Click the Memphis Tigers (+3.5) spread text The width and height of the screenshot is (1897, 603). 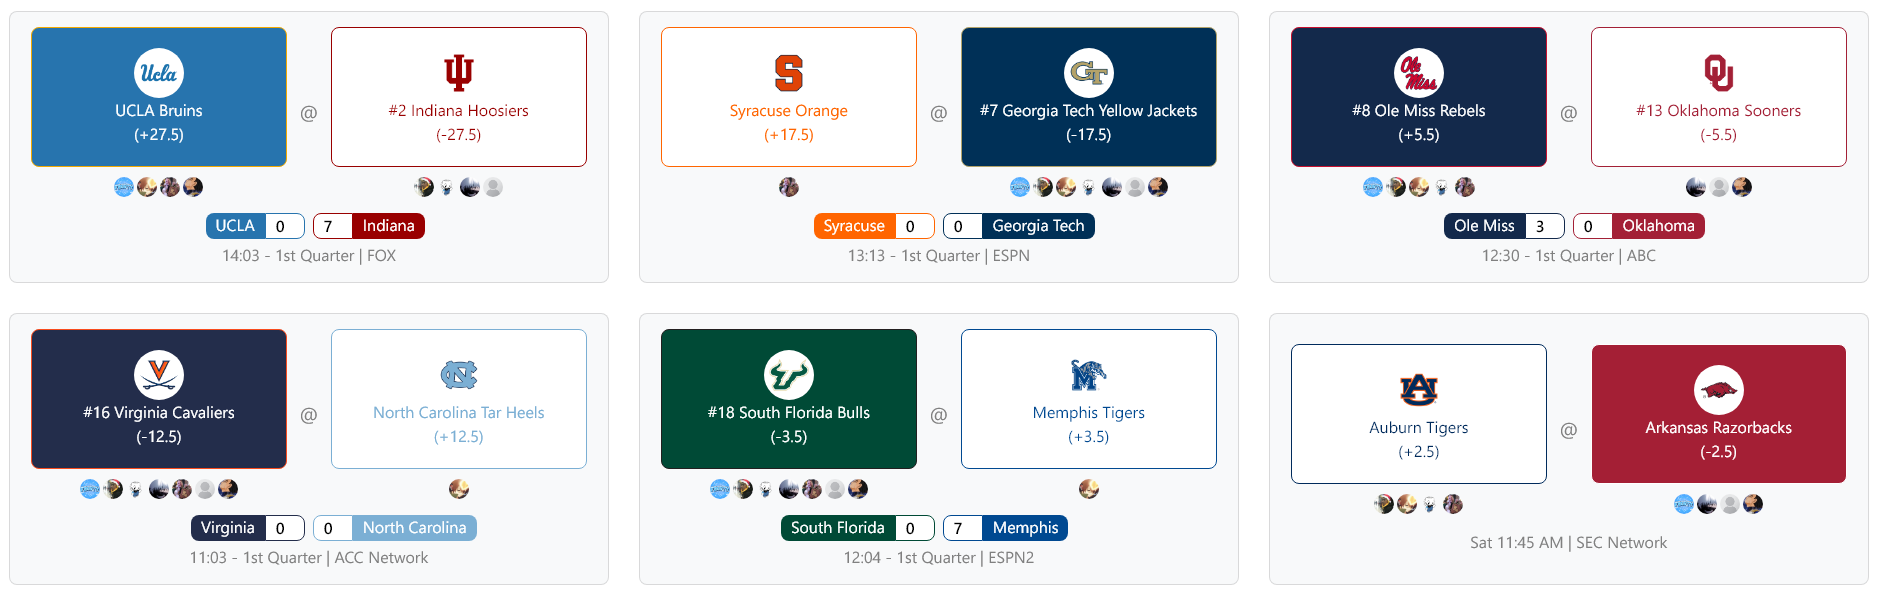tap(1089, 437)
